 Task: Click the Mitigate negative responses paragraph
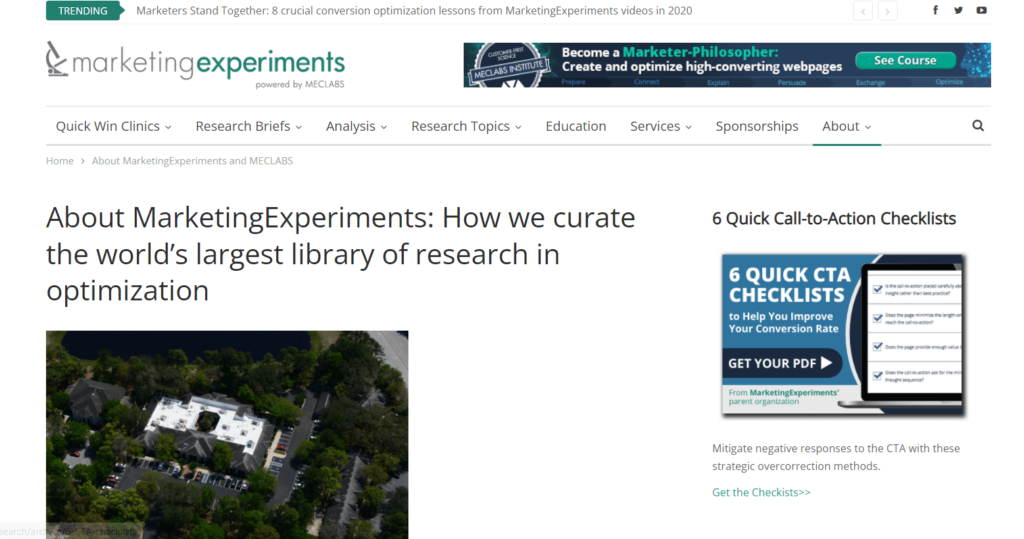(x=836, y=457)
